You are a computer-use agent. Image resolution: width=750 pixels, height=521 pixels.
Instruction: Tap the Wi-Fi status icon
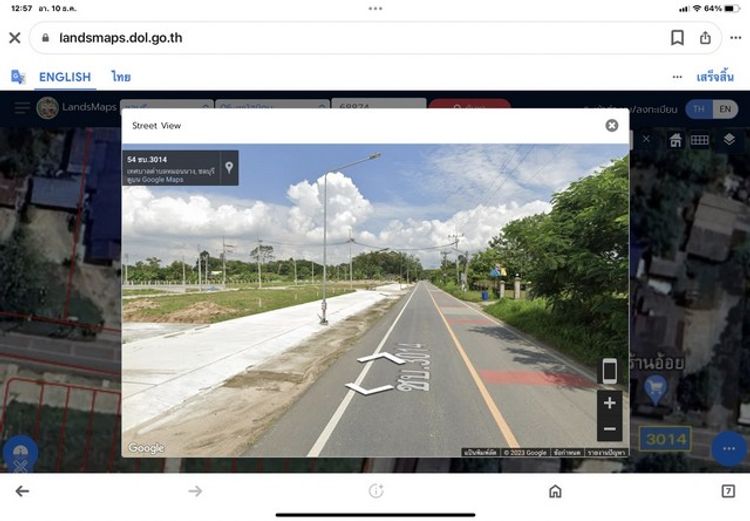(697, 9)
